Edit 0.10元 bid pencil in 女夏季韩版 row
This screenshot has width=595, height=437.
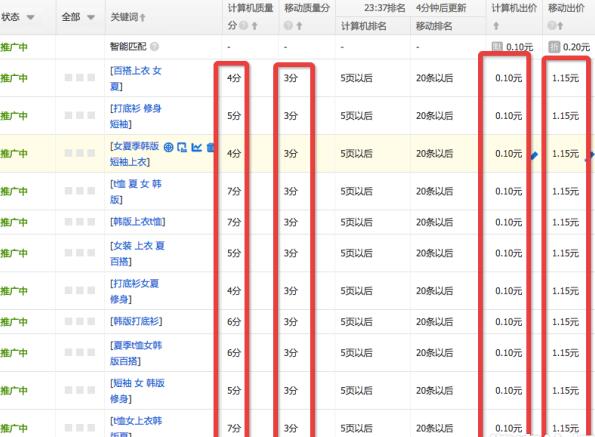point(534,155)
